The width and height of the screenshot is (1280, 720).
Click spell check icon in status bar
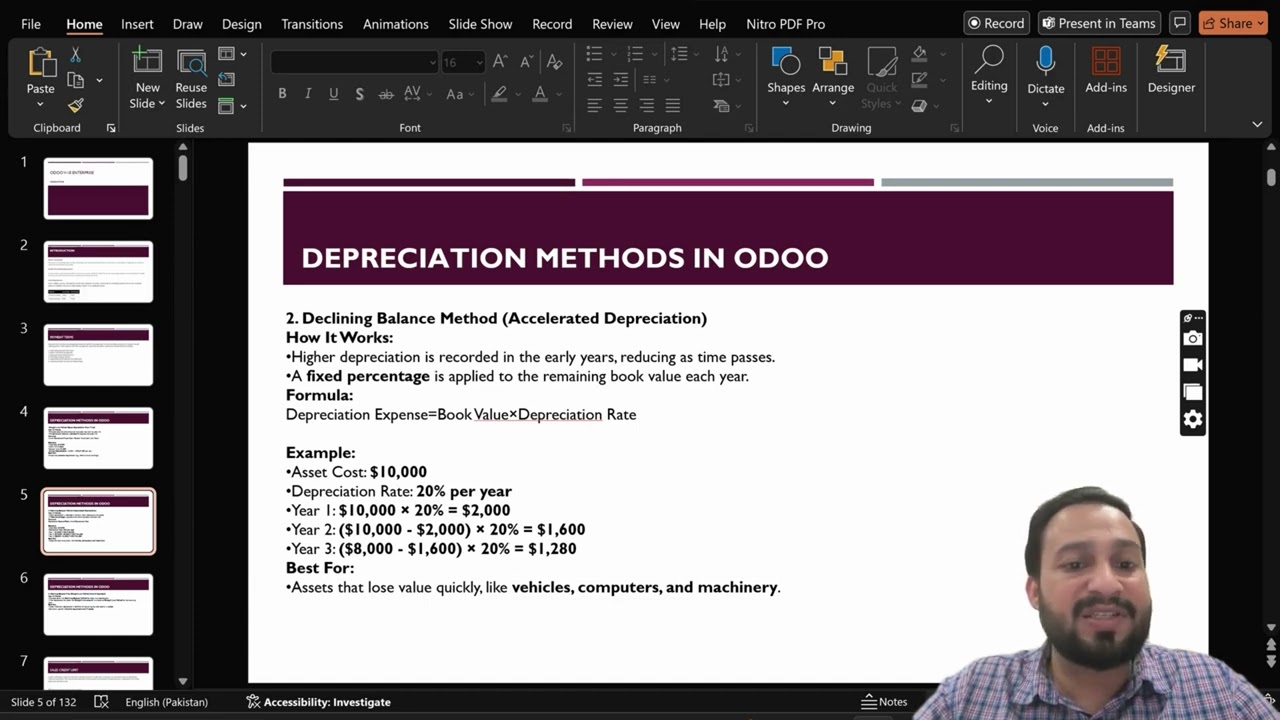101,702
